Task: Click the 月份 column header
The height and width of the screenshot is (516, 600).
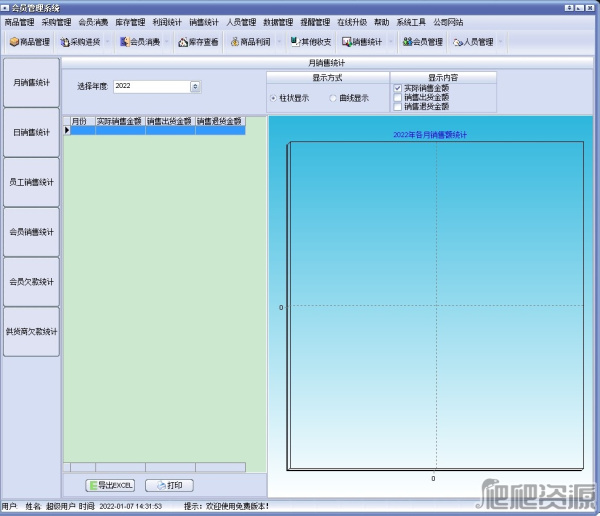Action: (83, 121)
